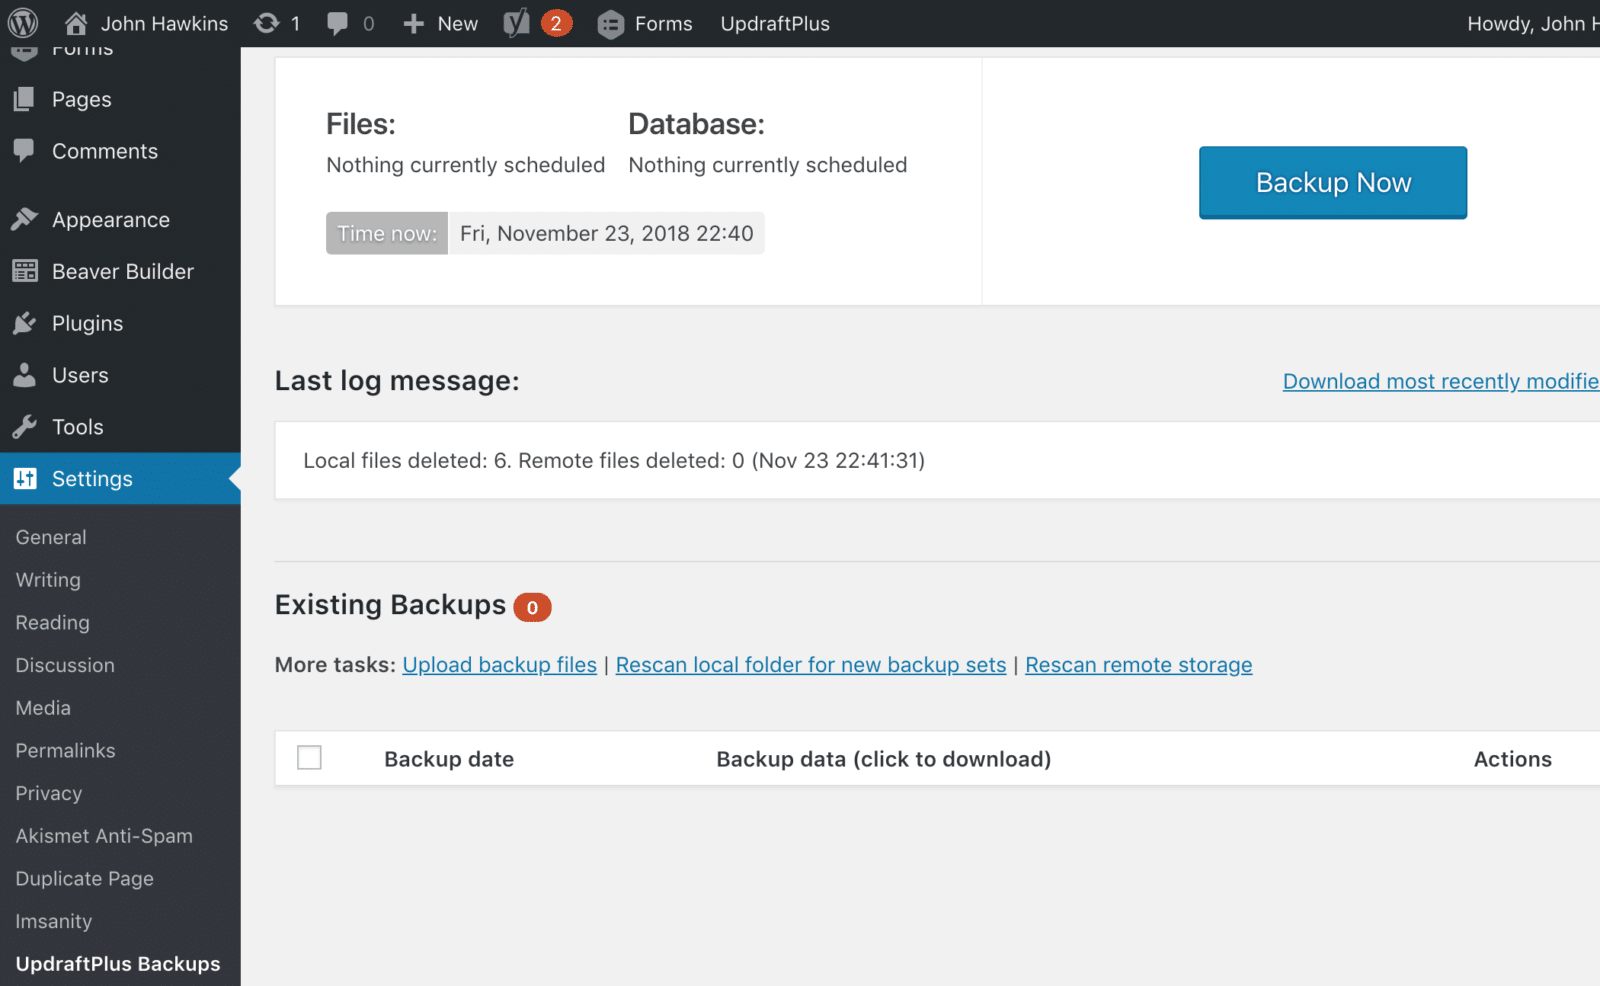The image size is (1600, 986).
Task: Open Permalinks settings submenu
Action: (65, 750)
